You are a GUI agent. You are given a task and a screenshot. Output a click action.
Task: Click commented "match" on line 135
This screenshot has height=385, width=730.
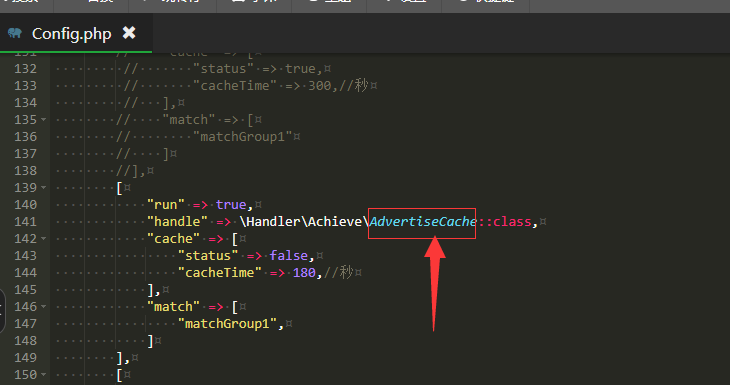coord(189,120)
